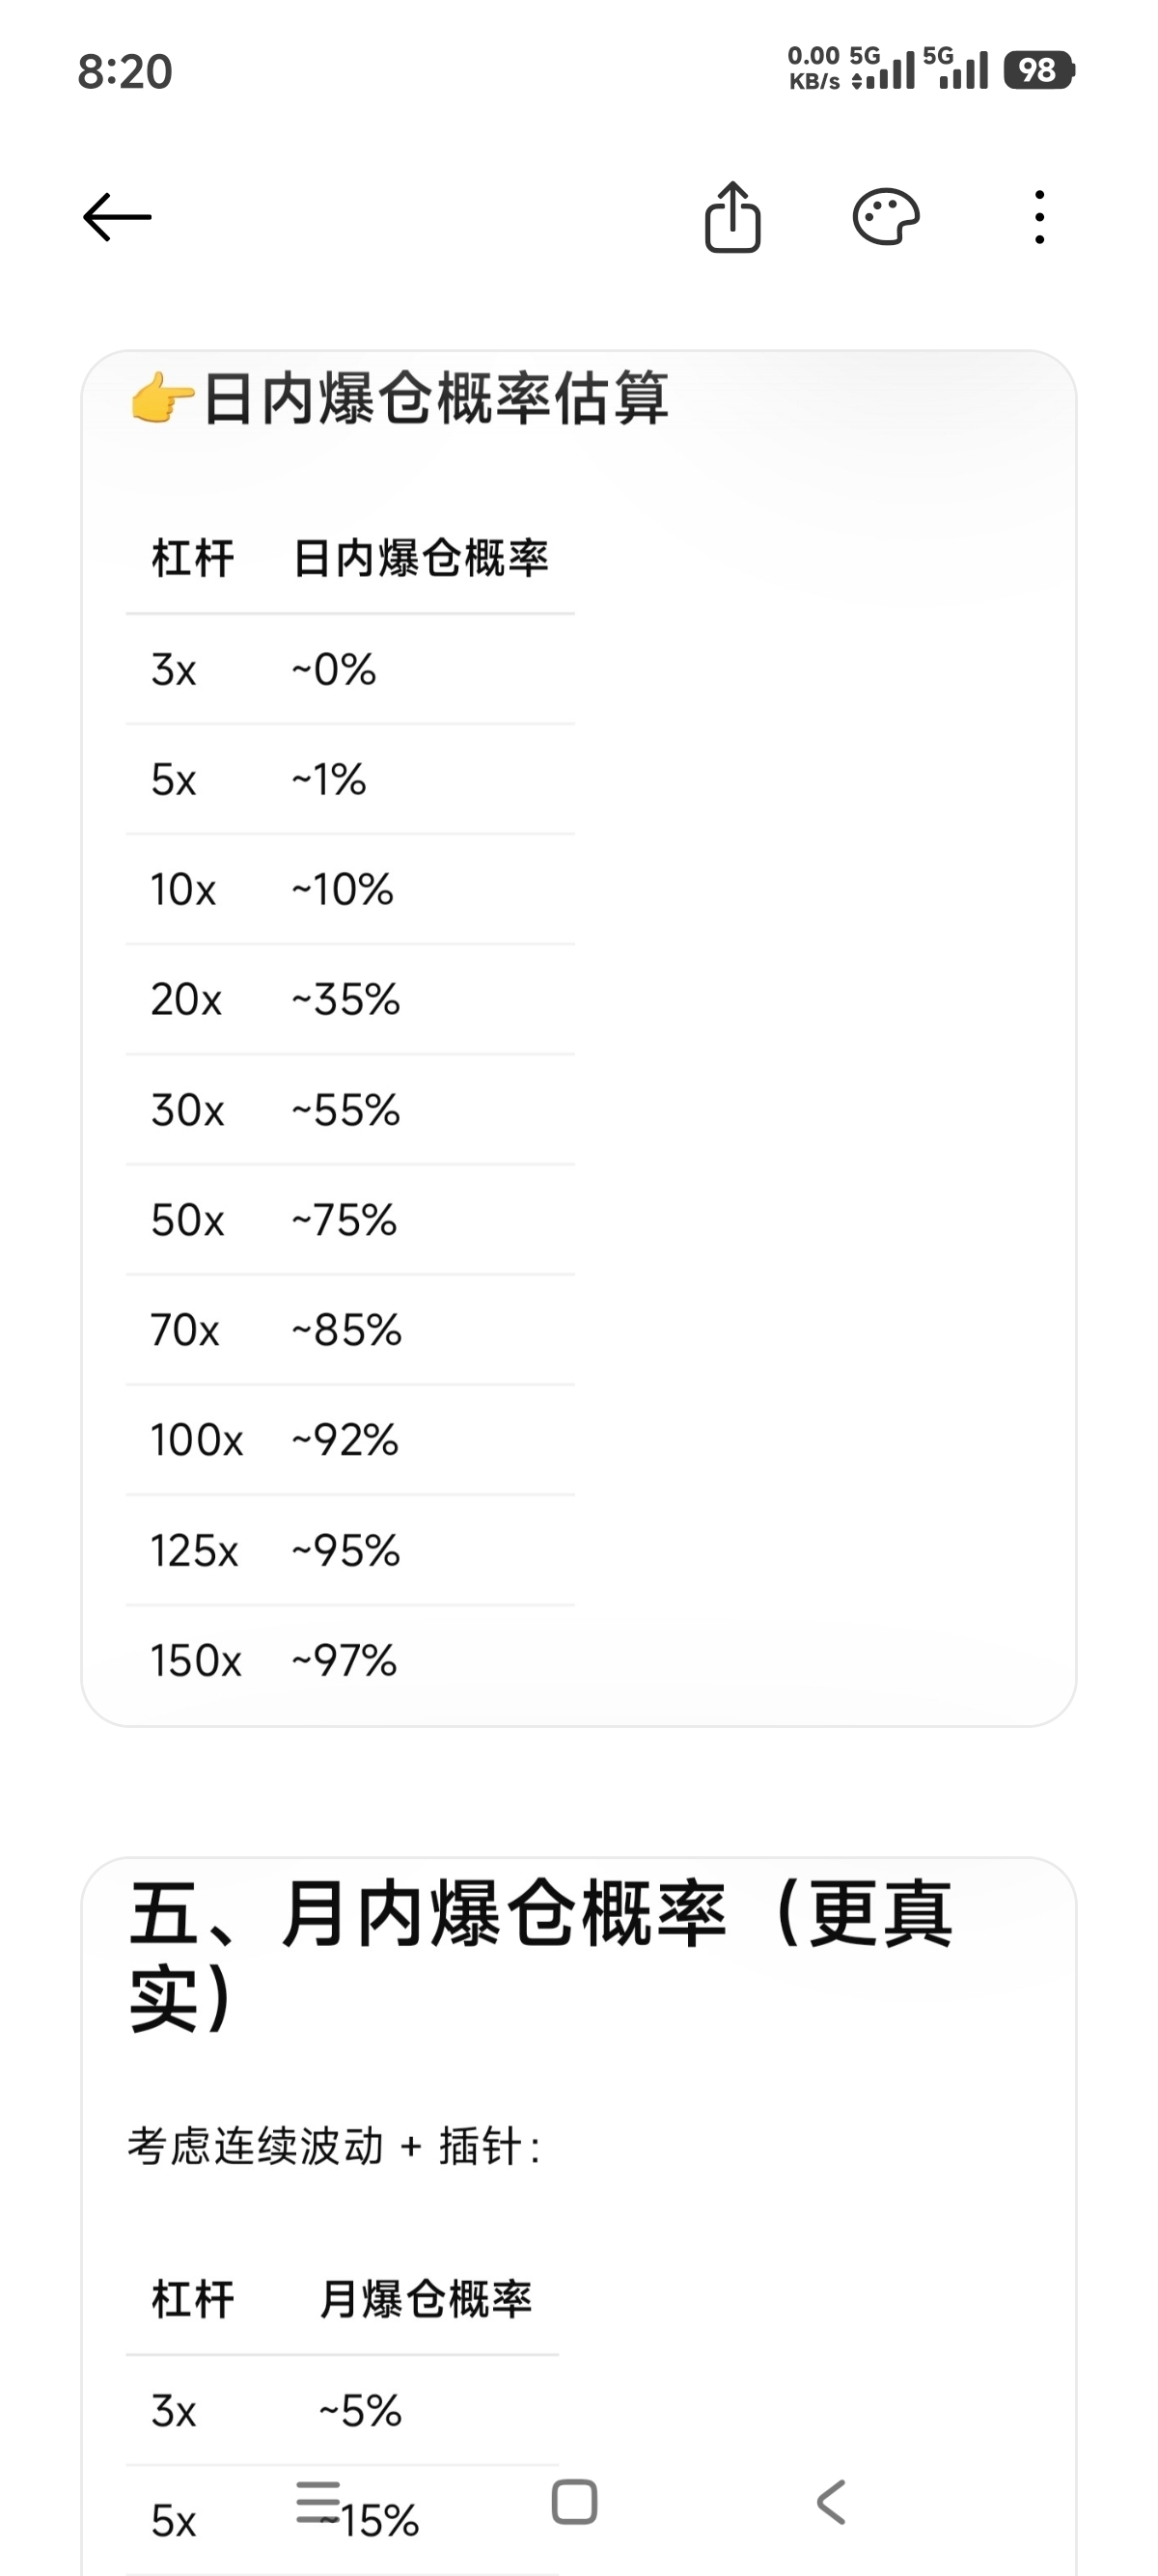Open the three-dot more menu
Viewport: 1158px width, 2576px height.
click(1040, 217)
